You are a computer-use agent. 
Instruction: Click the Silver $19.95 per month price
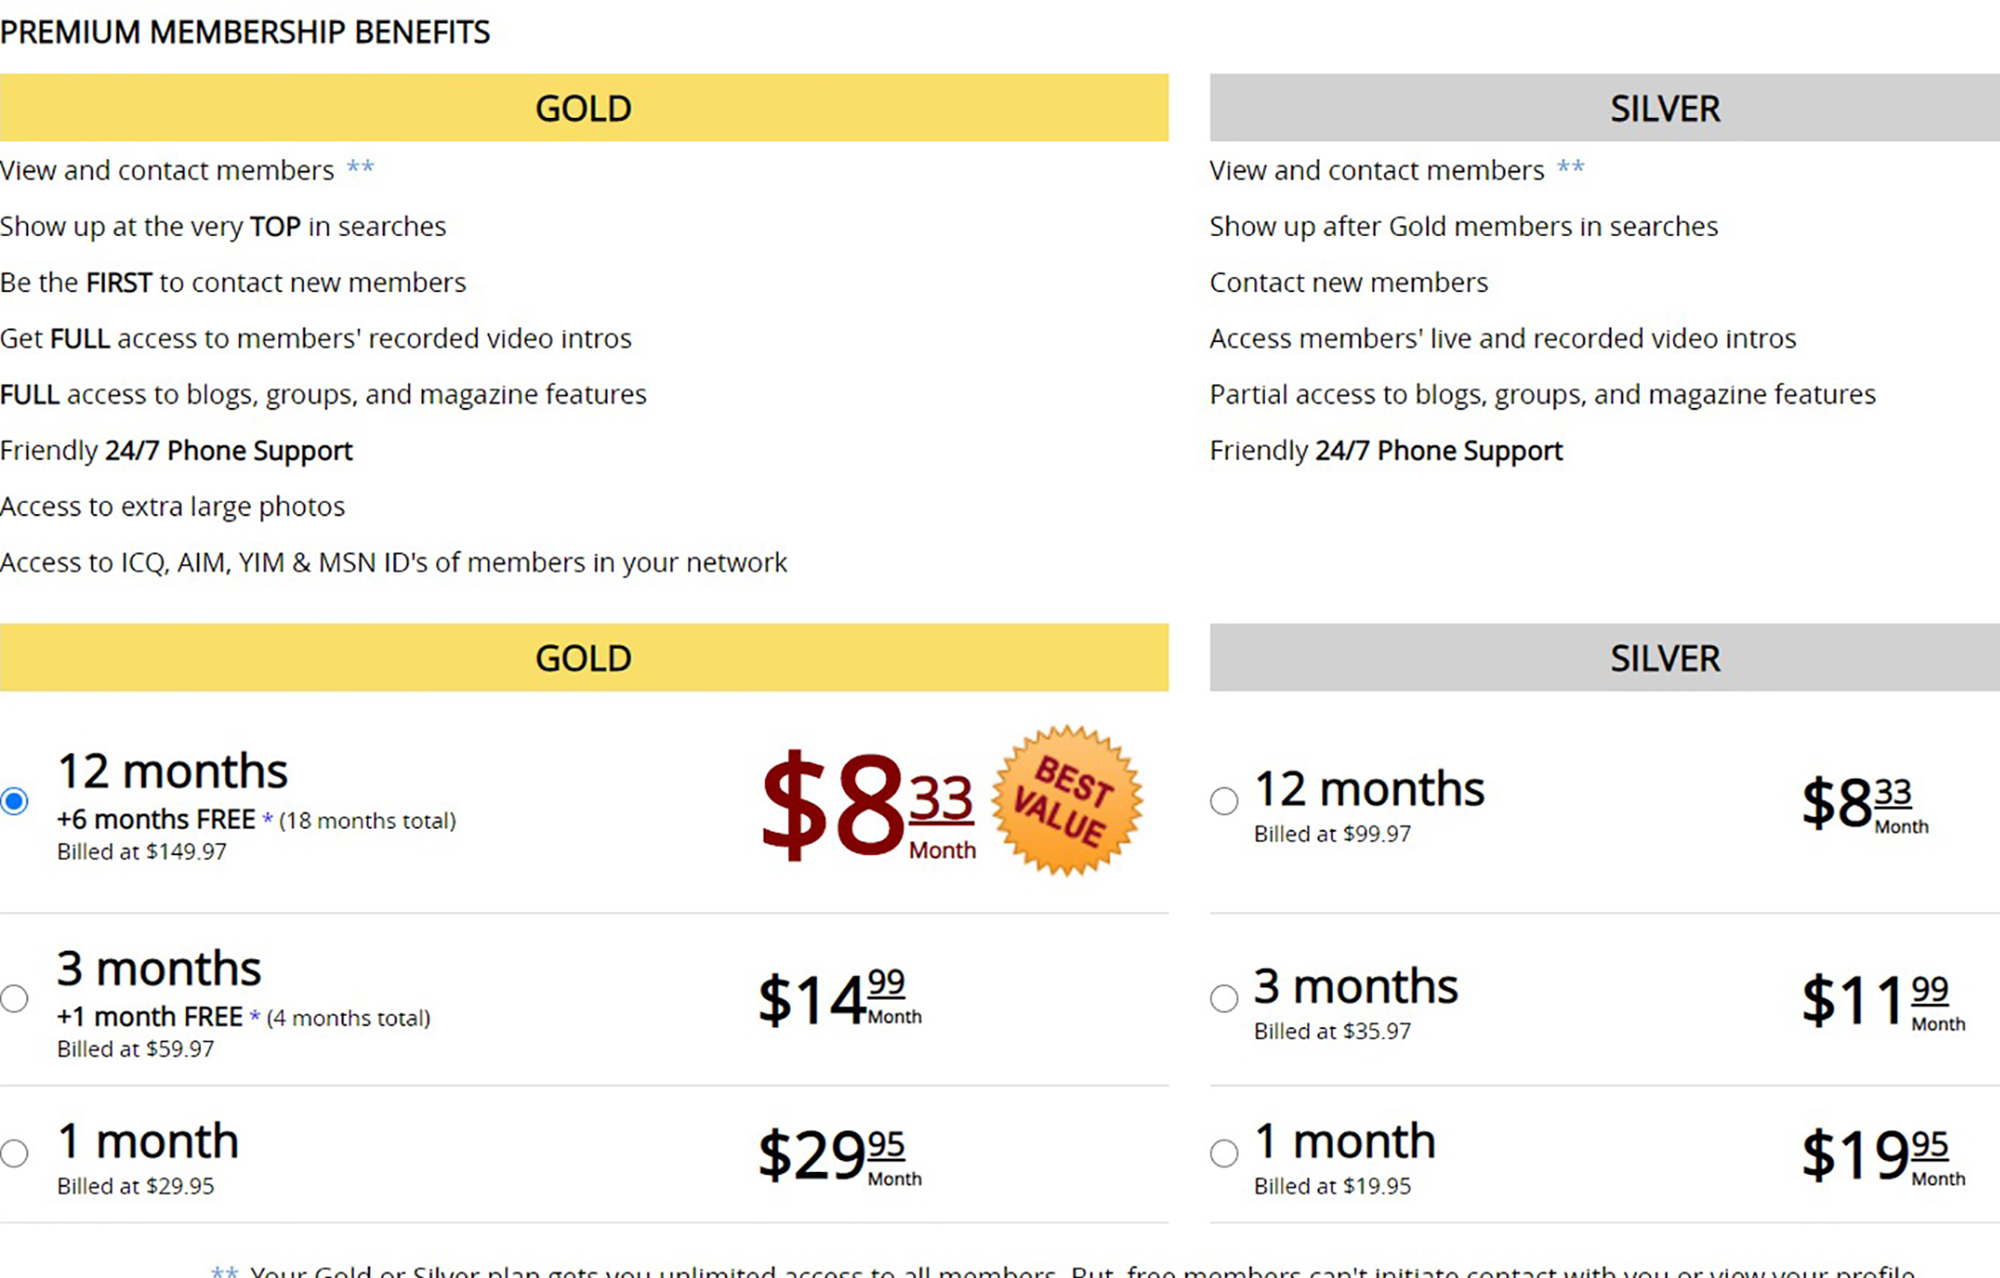pos(1883,1156)
